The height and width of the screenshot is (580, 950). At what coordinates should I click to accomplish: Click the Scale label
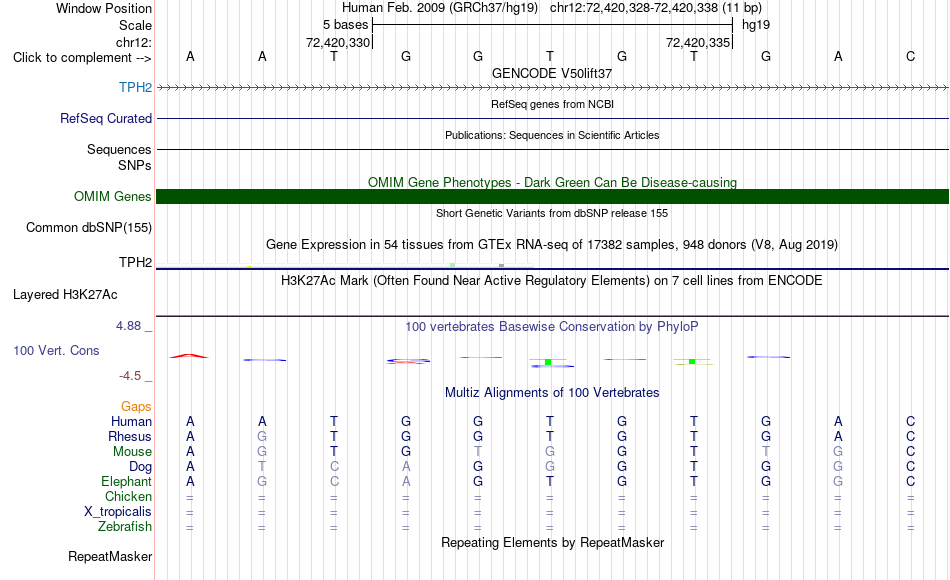(135, 25)
